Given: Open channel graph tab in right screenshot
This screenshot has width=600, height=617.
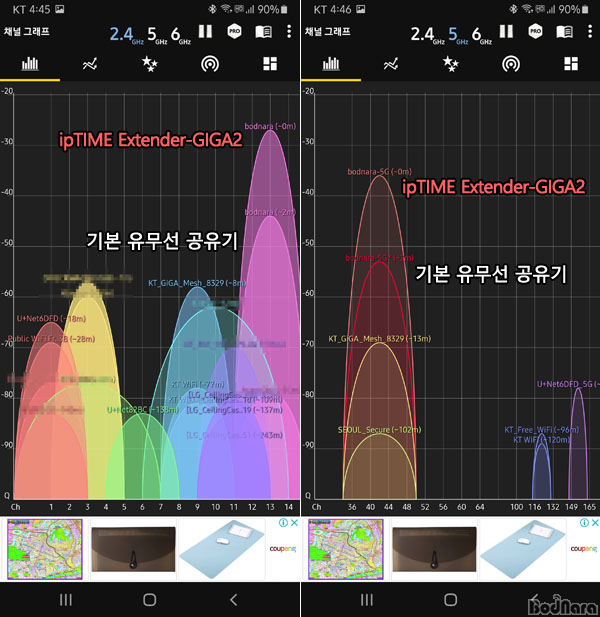Looking at the screenshot, I should (x=331, y=64).
